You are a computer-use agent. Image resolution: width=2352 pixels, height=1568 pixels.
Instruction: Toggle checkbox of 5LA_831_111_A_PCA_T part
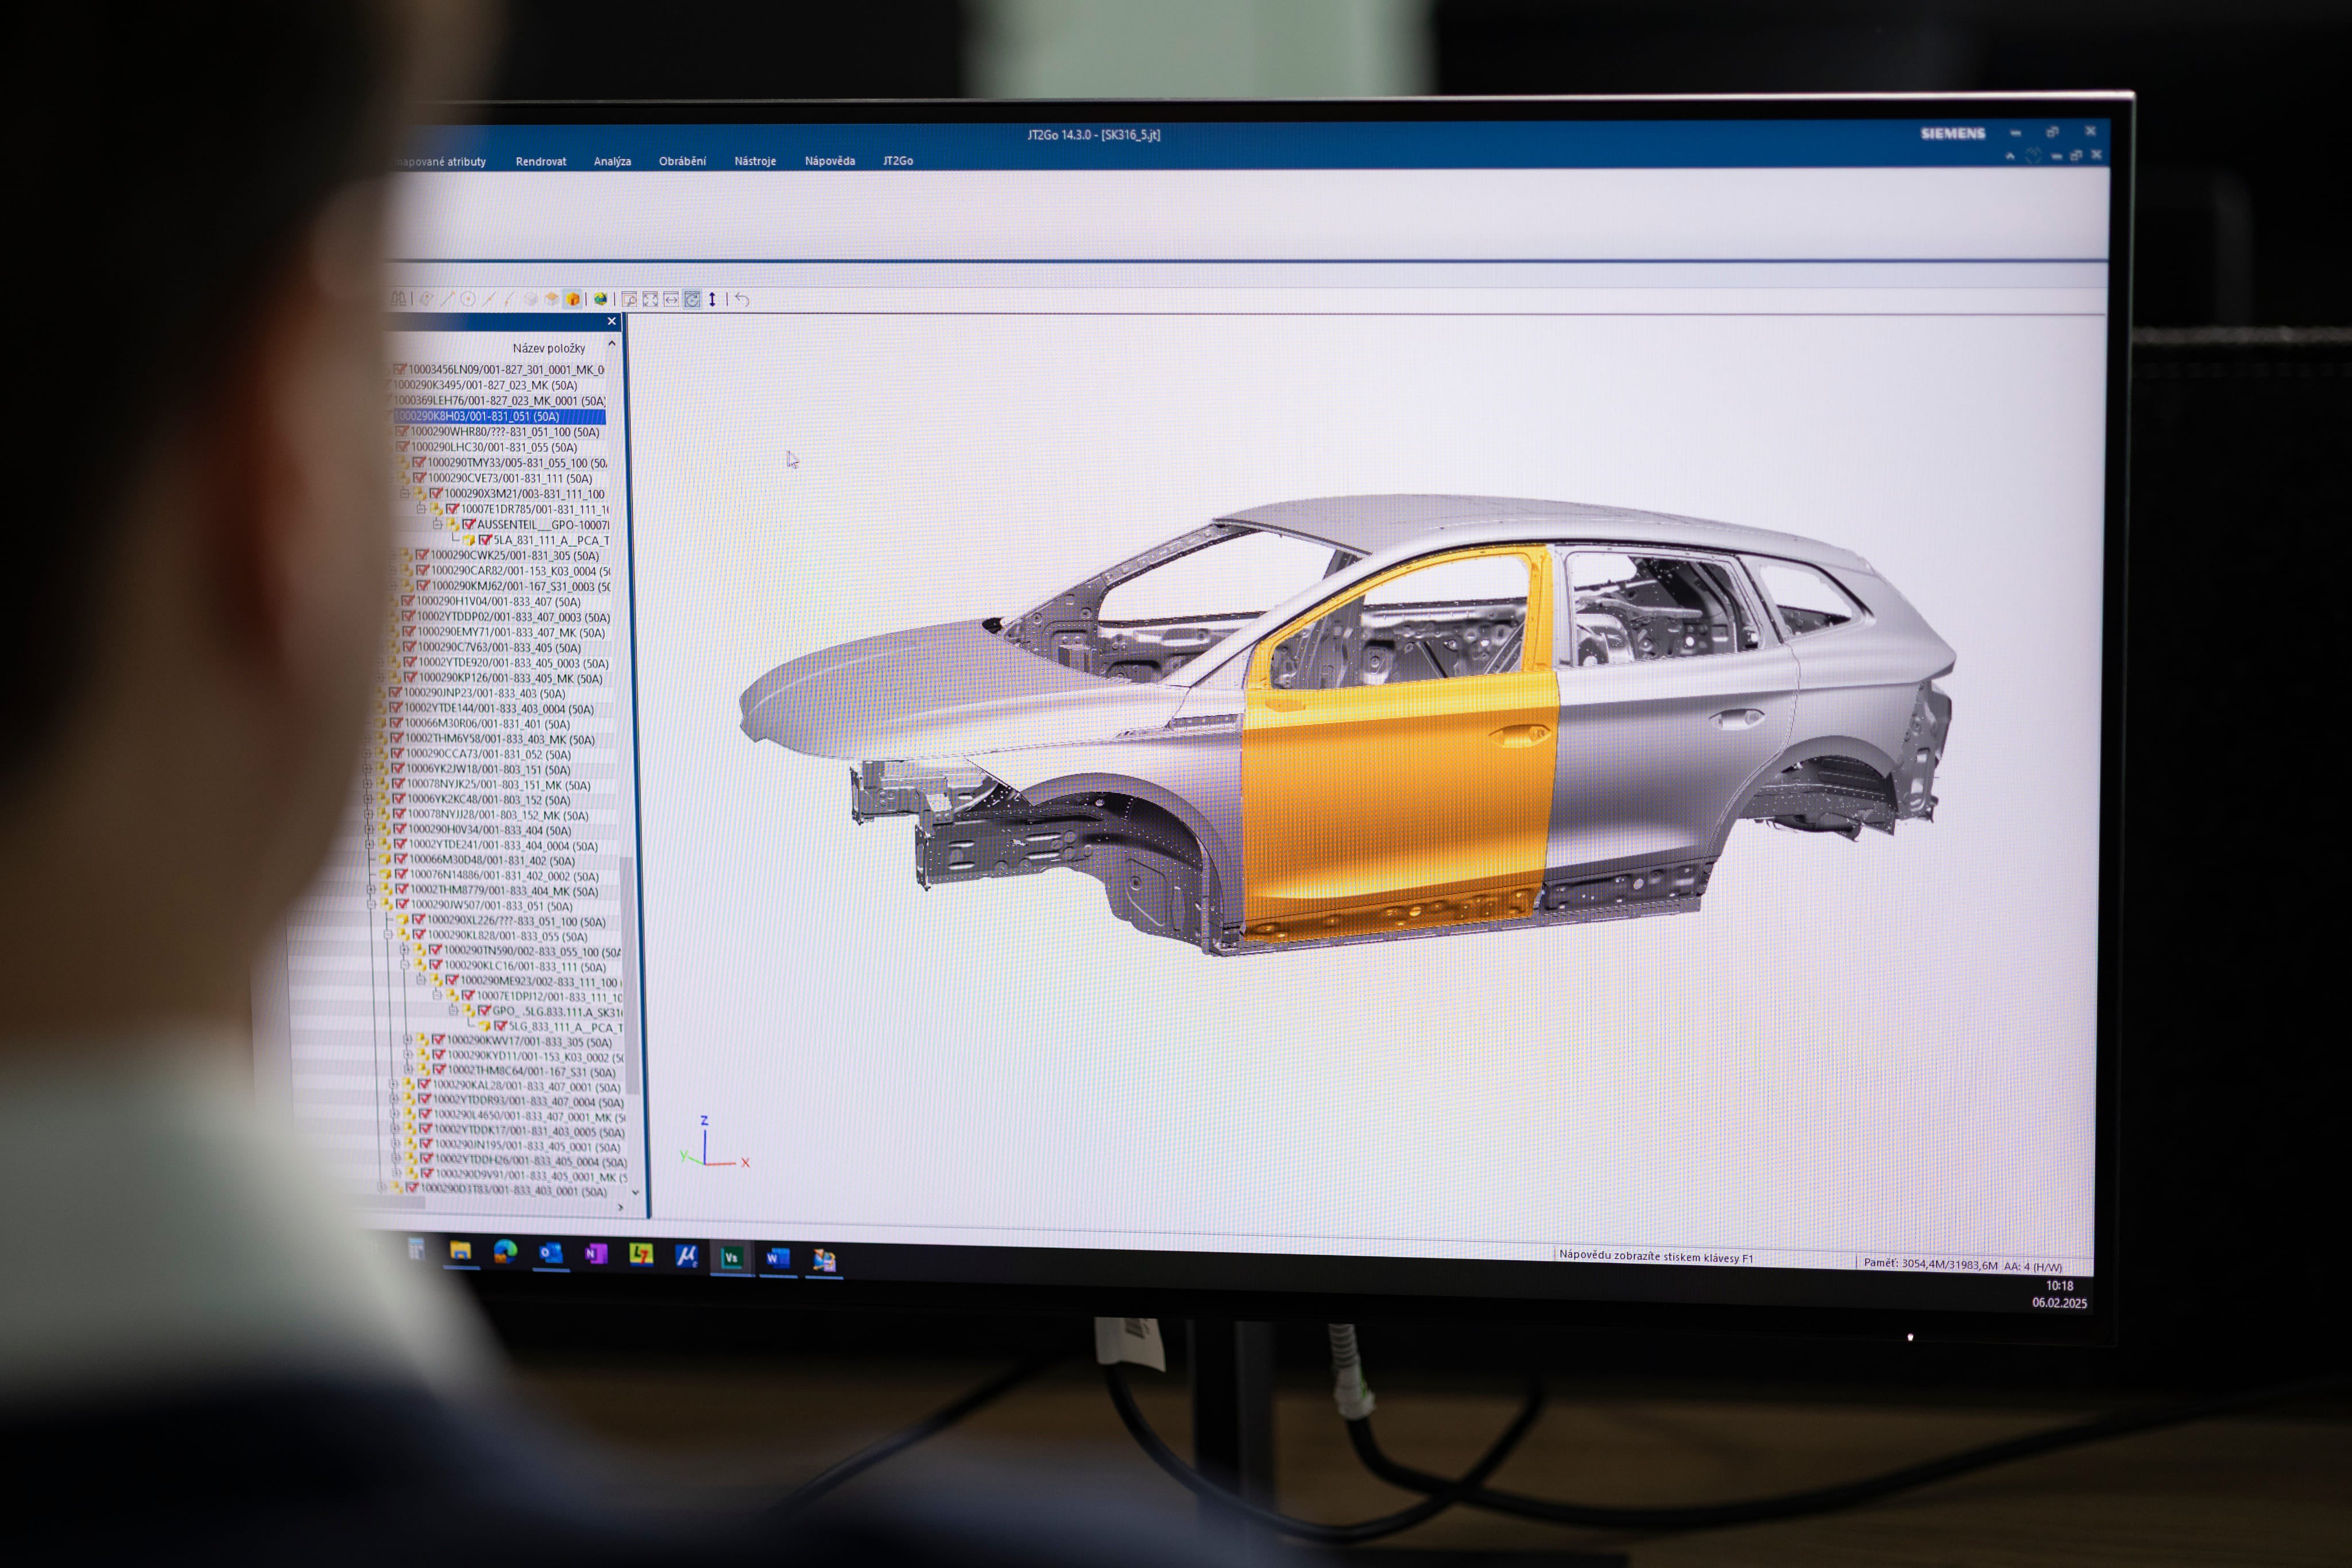pos(485,540)
